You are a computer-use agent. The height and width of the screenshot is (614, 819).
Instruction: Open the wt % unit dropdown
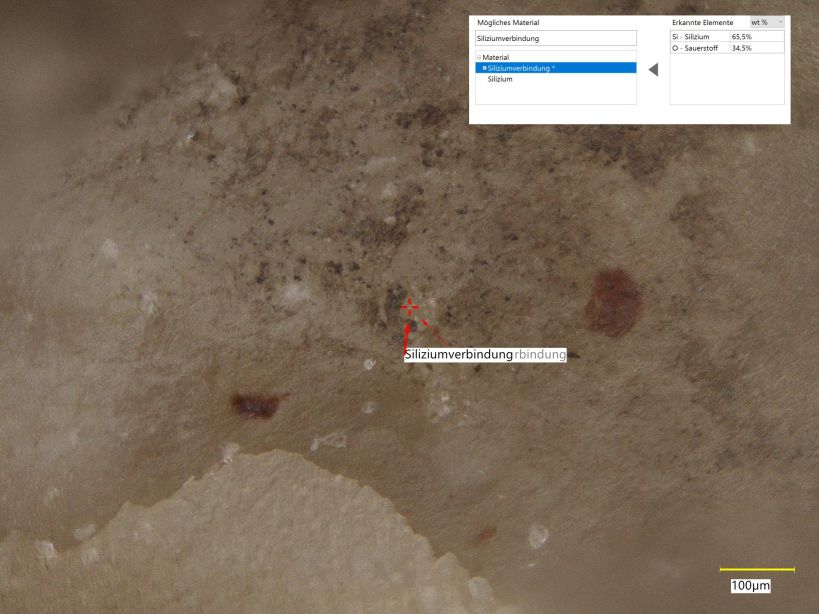click(767, 22)
